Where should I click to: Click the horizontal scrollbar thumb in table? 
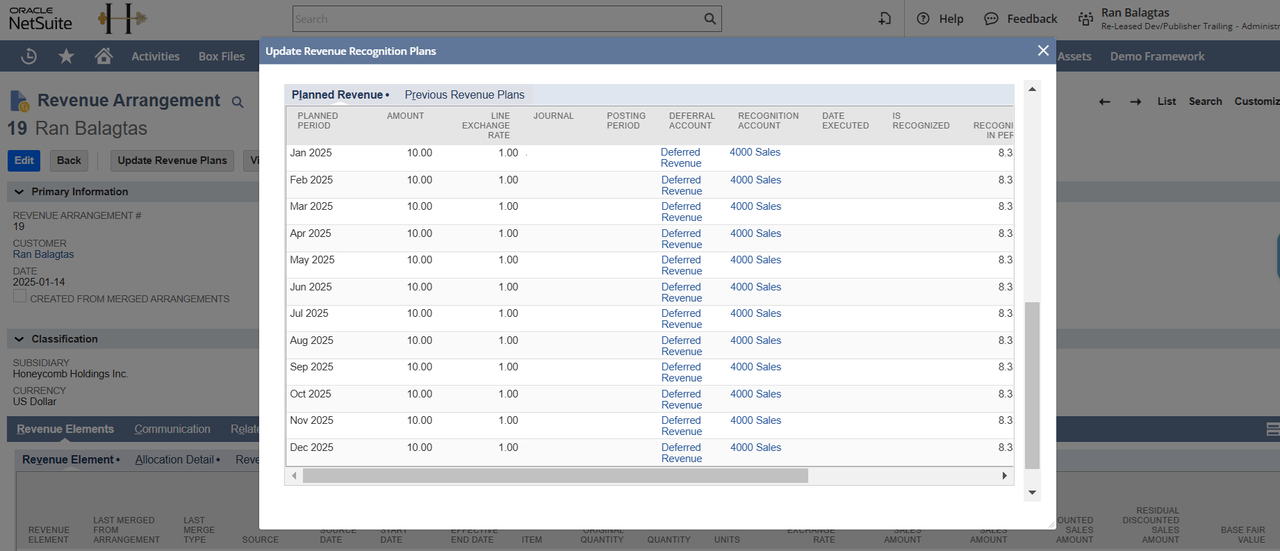pyautogui.click(x=555, y=476)
